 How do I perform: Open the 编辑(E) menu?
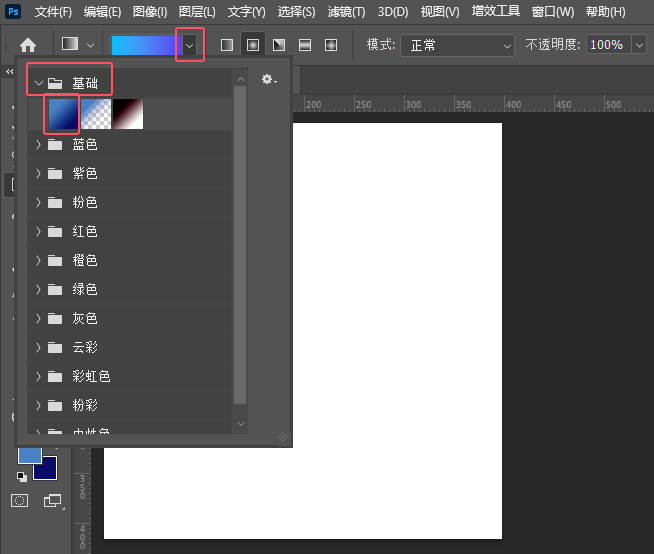click(x=102, y=11)
